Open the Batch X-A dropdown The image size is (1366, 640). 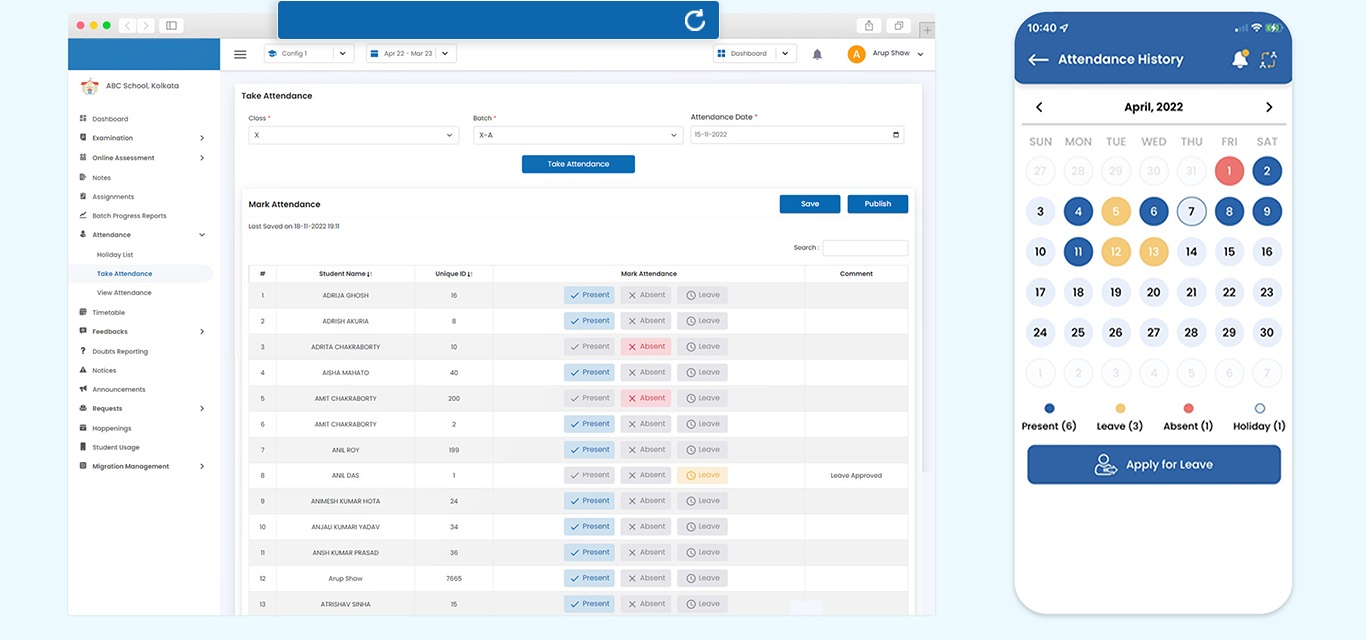click(x=577, y=135)
